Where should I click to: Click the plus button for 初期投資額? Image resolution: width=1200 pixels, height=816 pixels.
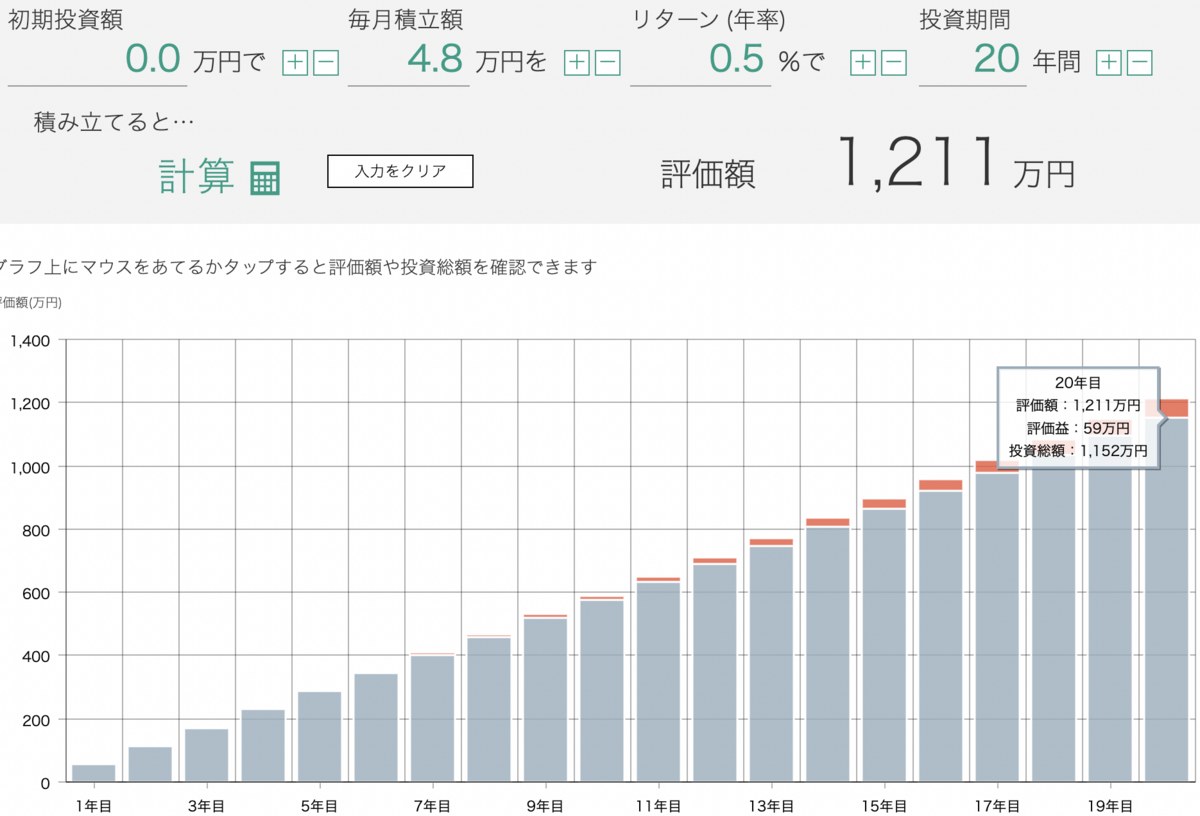coord(295,63)
